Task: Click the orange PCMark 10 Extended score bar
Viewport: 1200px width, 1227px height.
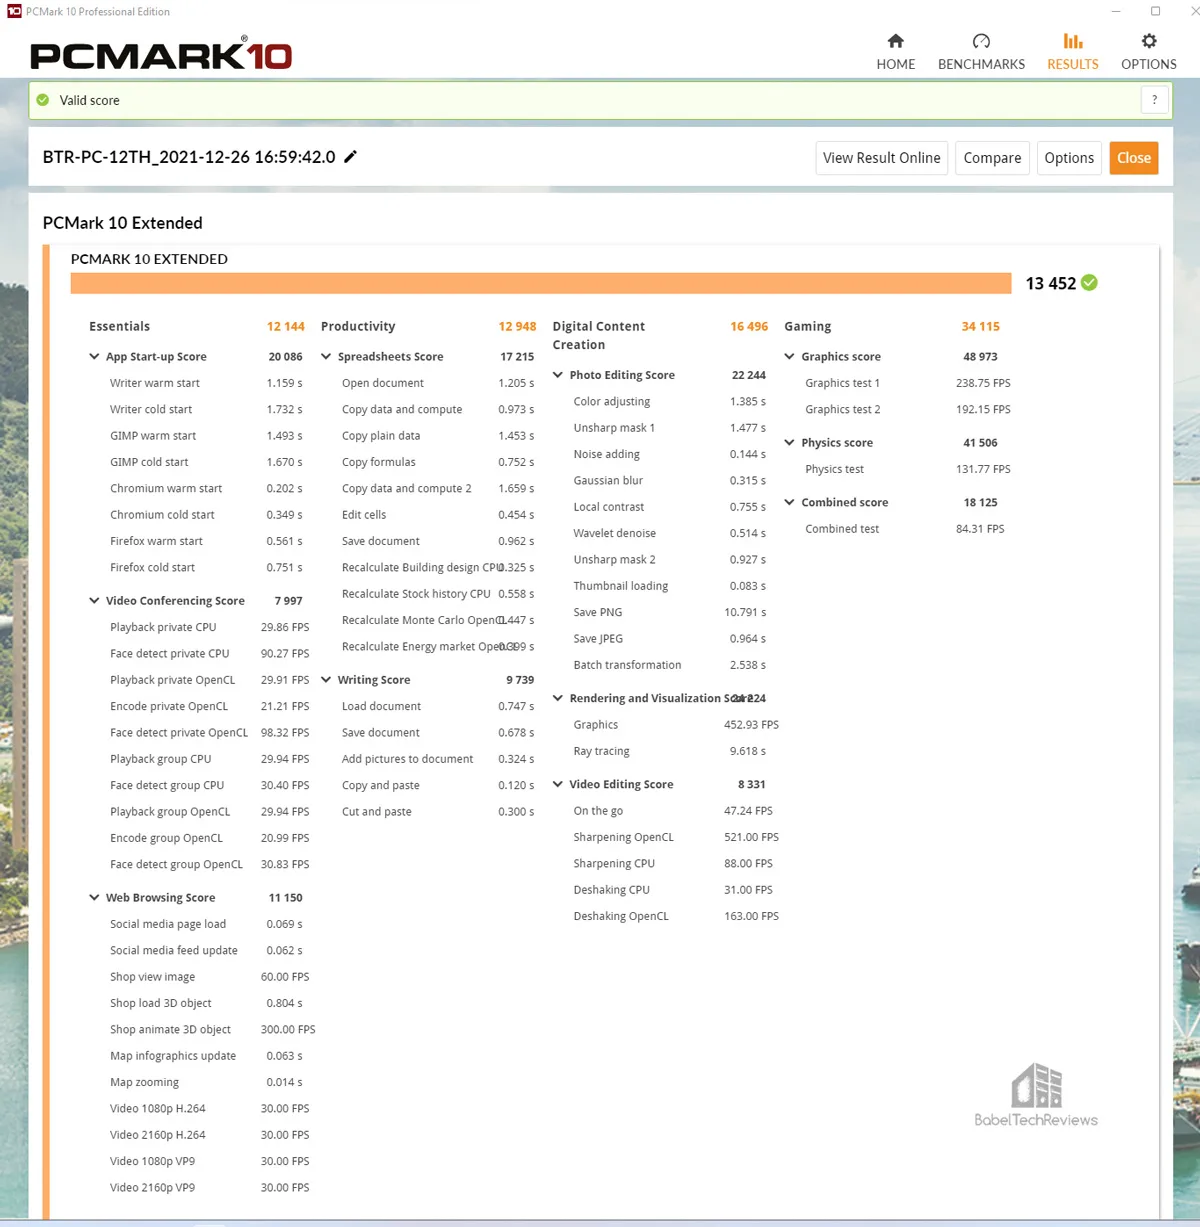Action: [541, 283]
